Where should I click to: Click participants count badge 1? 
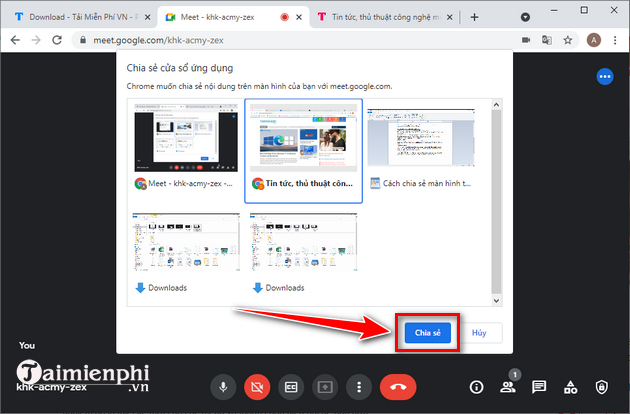pos(515,375)
